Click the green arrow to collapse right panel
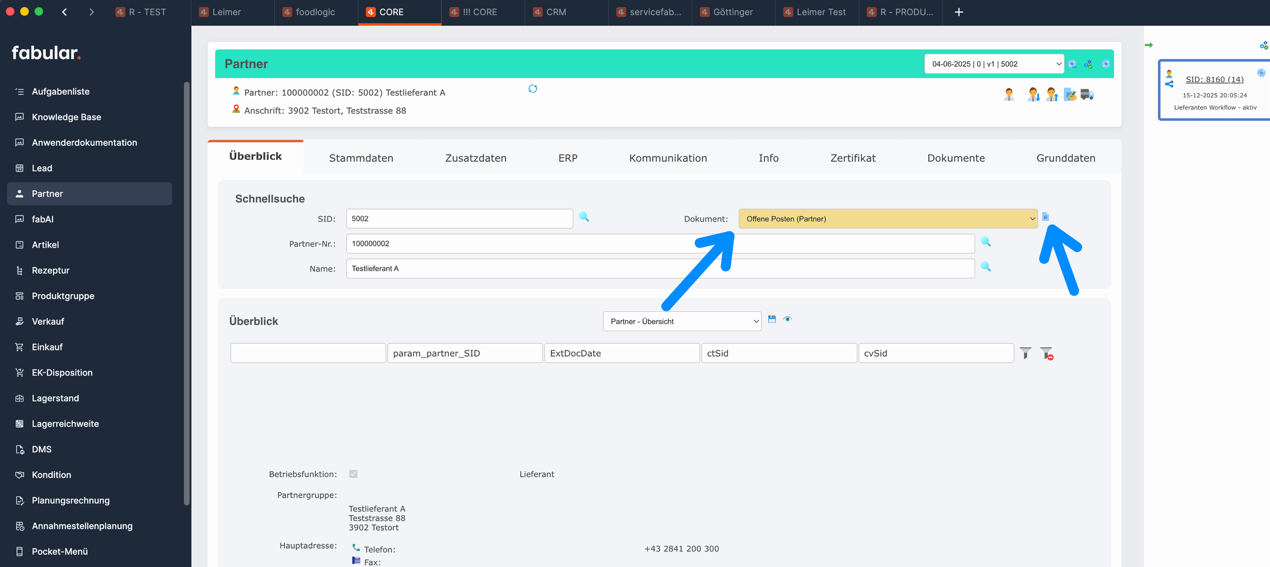 click(x=1149, y=45)
